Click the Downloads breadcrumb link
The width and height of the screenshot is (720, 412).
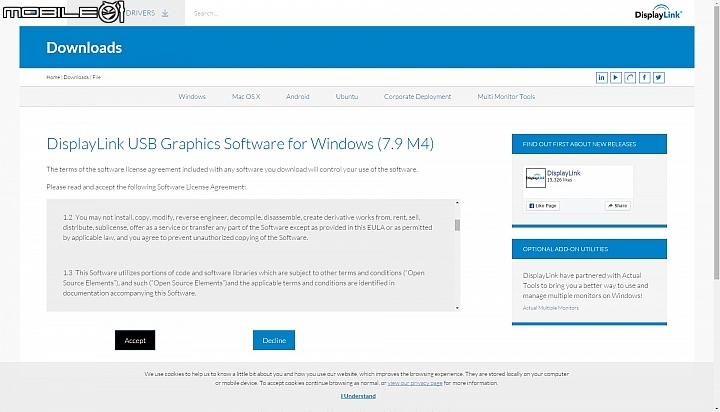76,77
